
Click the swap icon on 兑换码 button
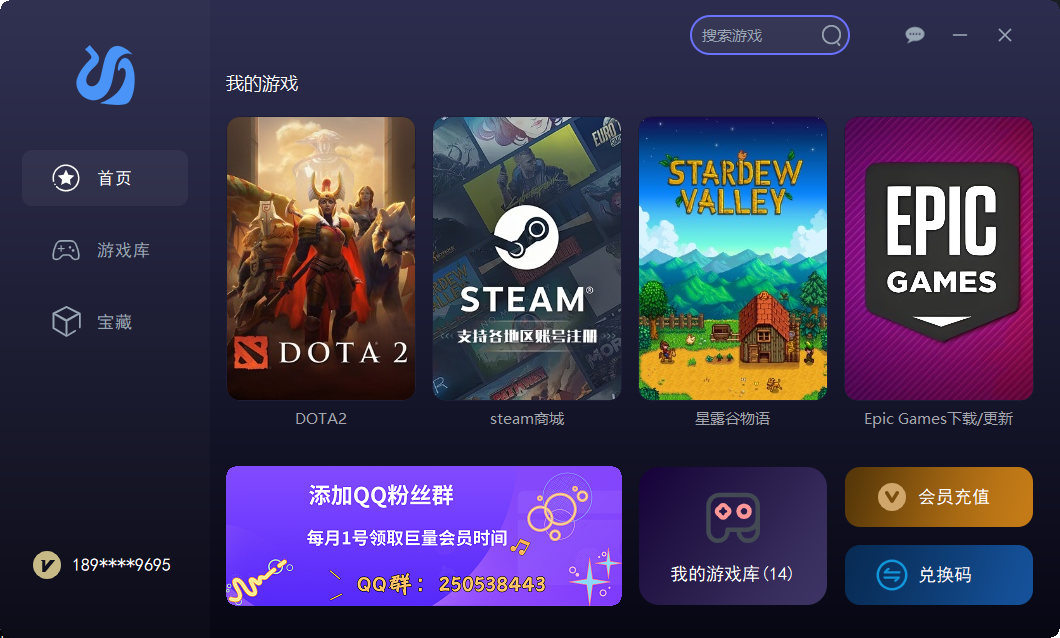click(892, 575)
